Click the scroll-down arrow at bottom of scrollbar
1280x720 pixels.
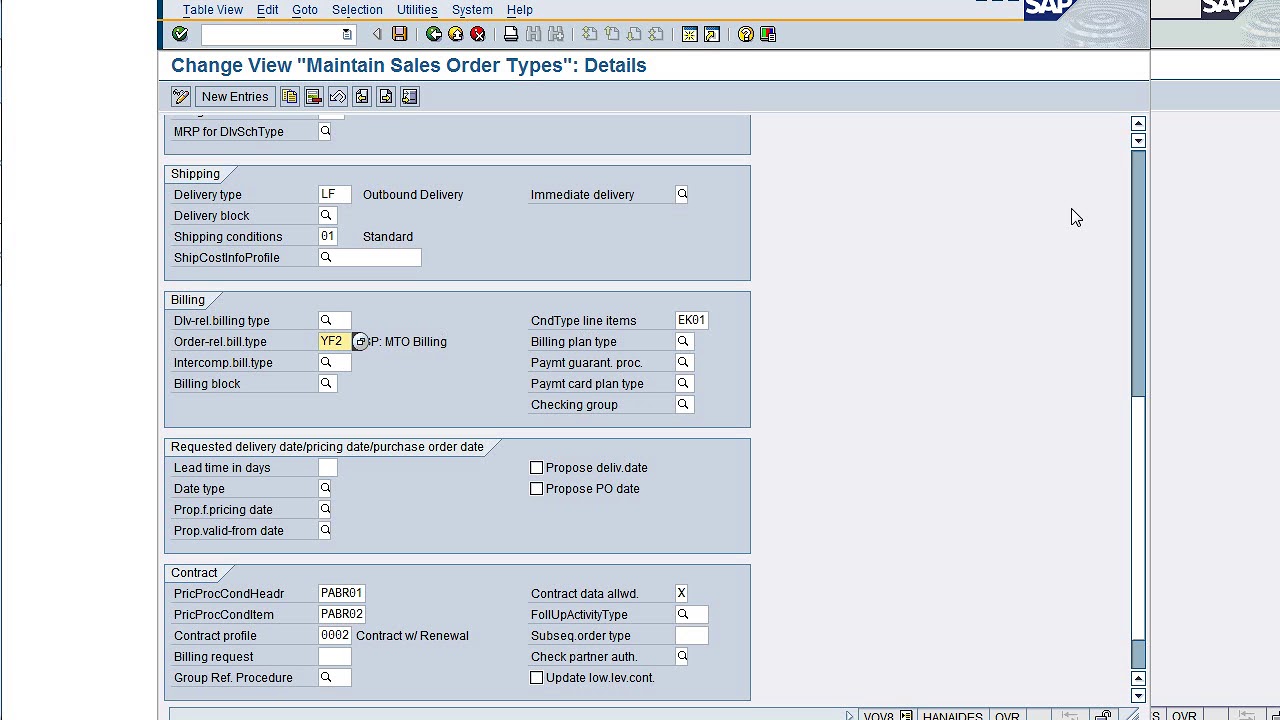pyautogui.click(x=1138, y=695)
